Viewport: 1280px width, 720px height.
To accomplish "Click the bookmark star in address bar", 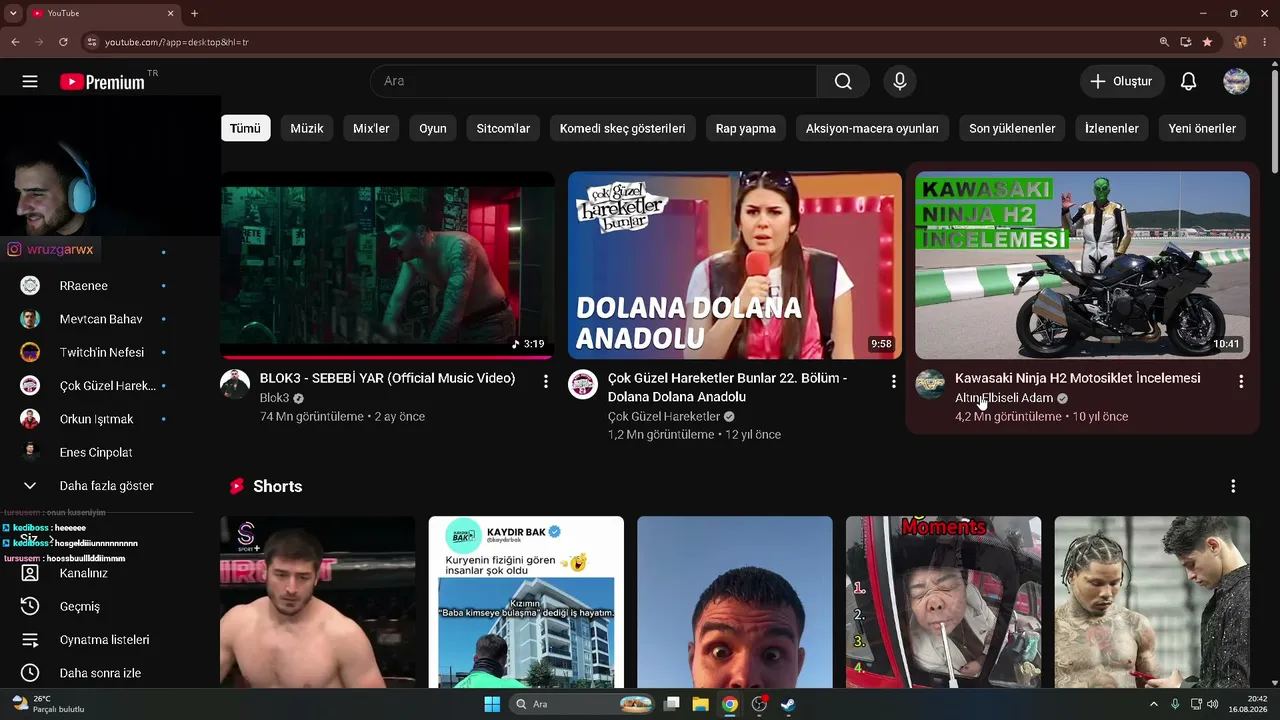I will click(1207, 42).
